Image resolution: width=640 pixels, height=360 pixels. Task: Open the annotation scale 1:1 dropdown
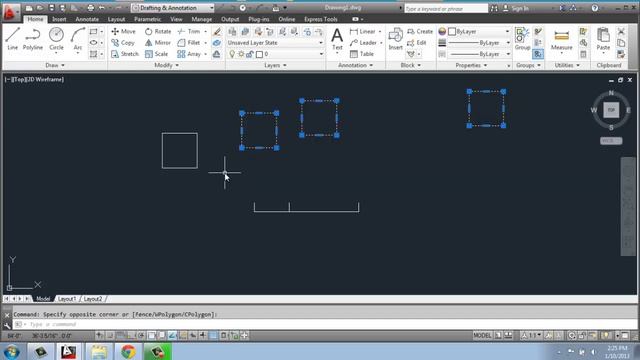click(x=532, y=336)
